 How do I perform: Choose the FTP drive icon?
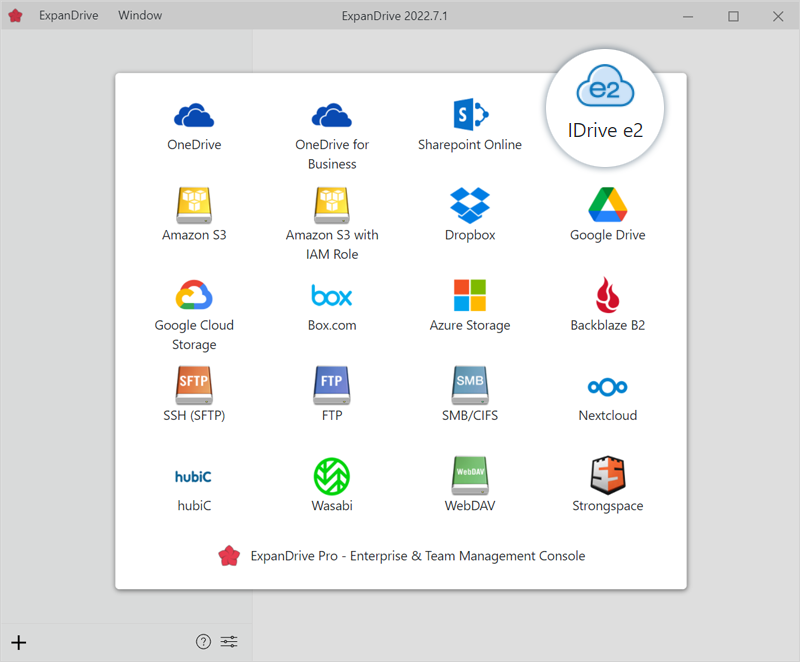(x=332, y=385)
